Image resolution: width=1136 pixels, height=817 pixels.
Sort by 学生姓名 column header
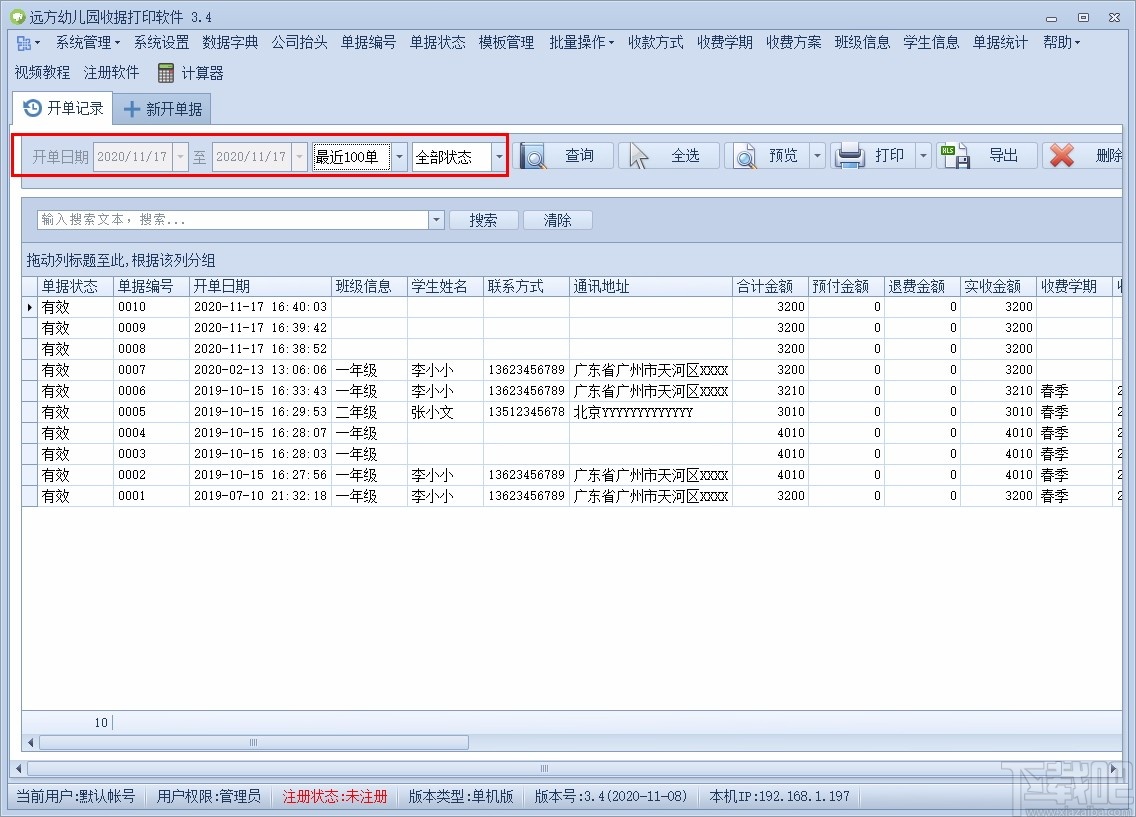445,286
